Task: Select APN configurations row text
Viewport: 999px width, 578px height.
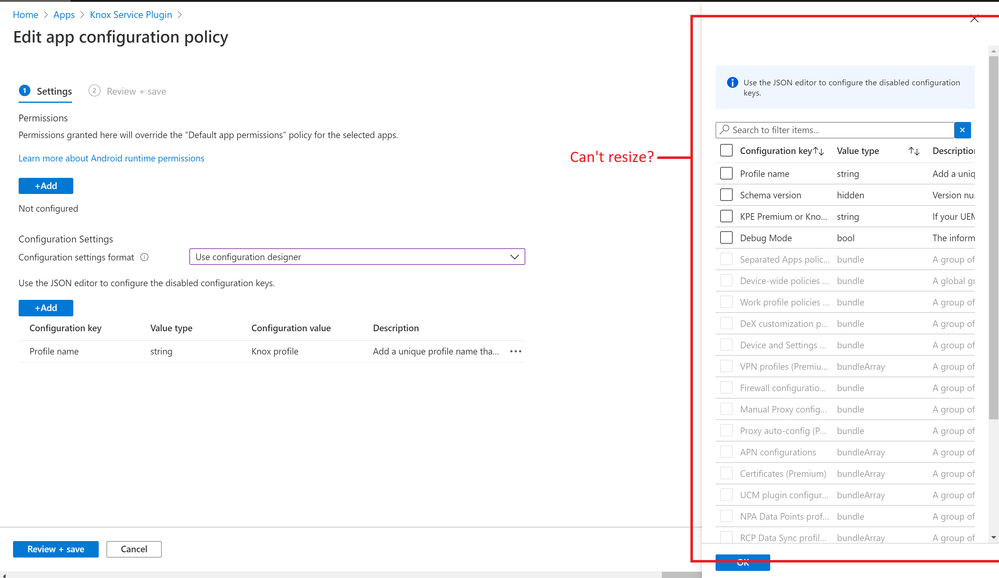Action: tap(778, 452)
